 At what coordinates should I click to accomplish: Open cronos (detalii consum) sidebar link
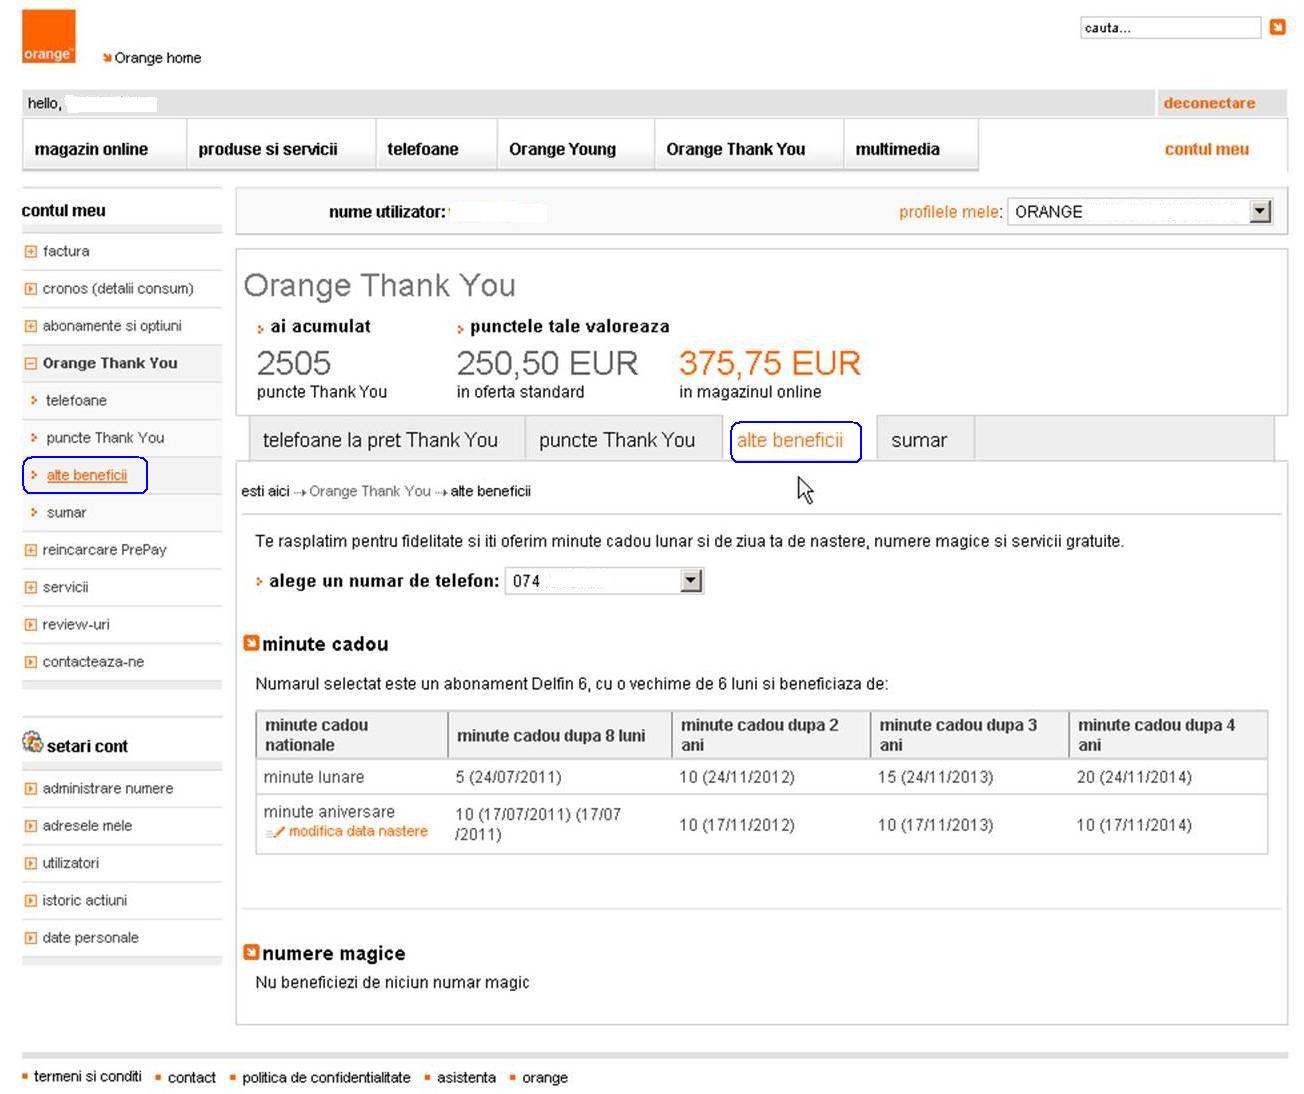coord(118,288)
